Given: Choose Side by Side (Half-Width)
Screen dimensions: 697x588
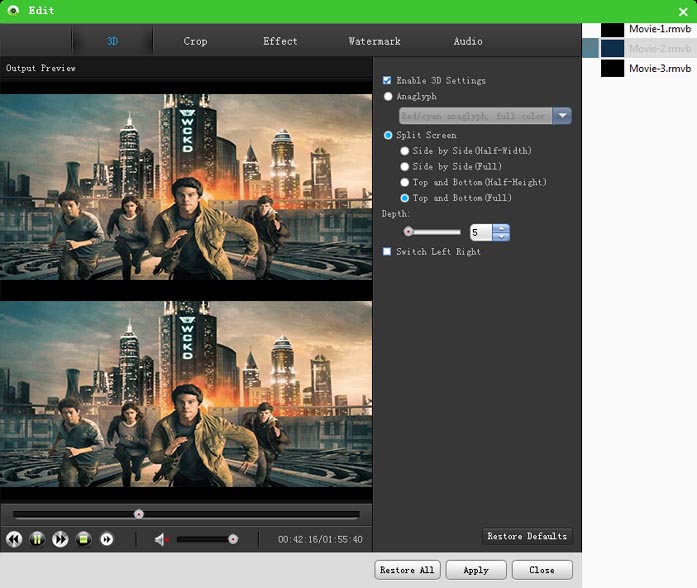Looking at the screenshot, I should click(404, 151).
